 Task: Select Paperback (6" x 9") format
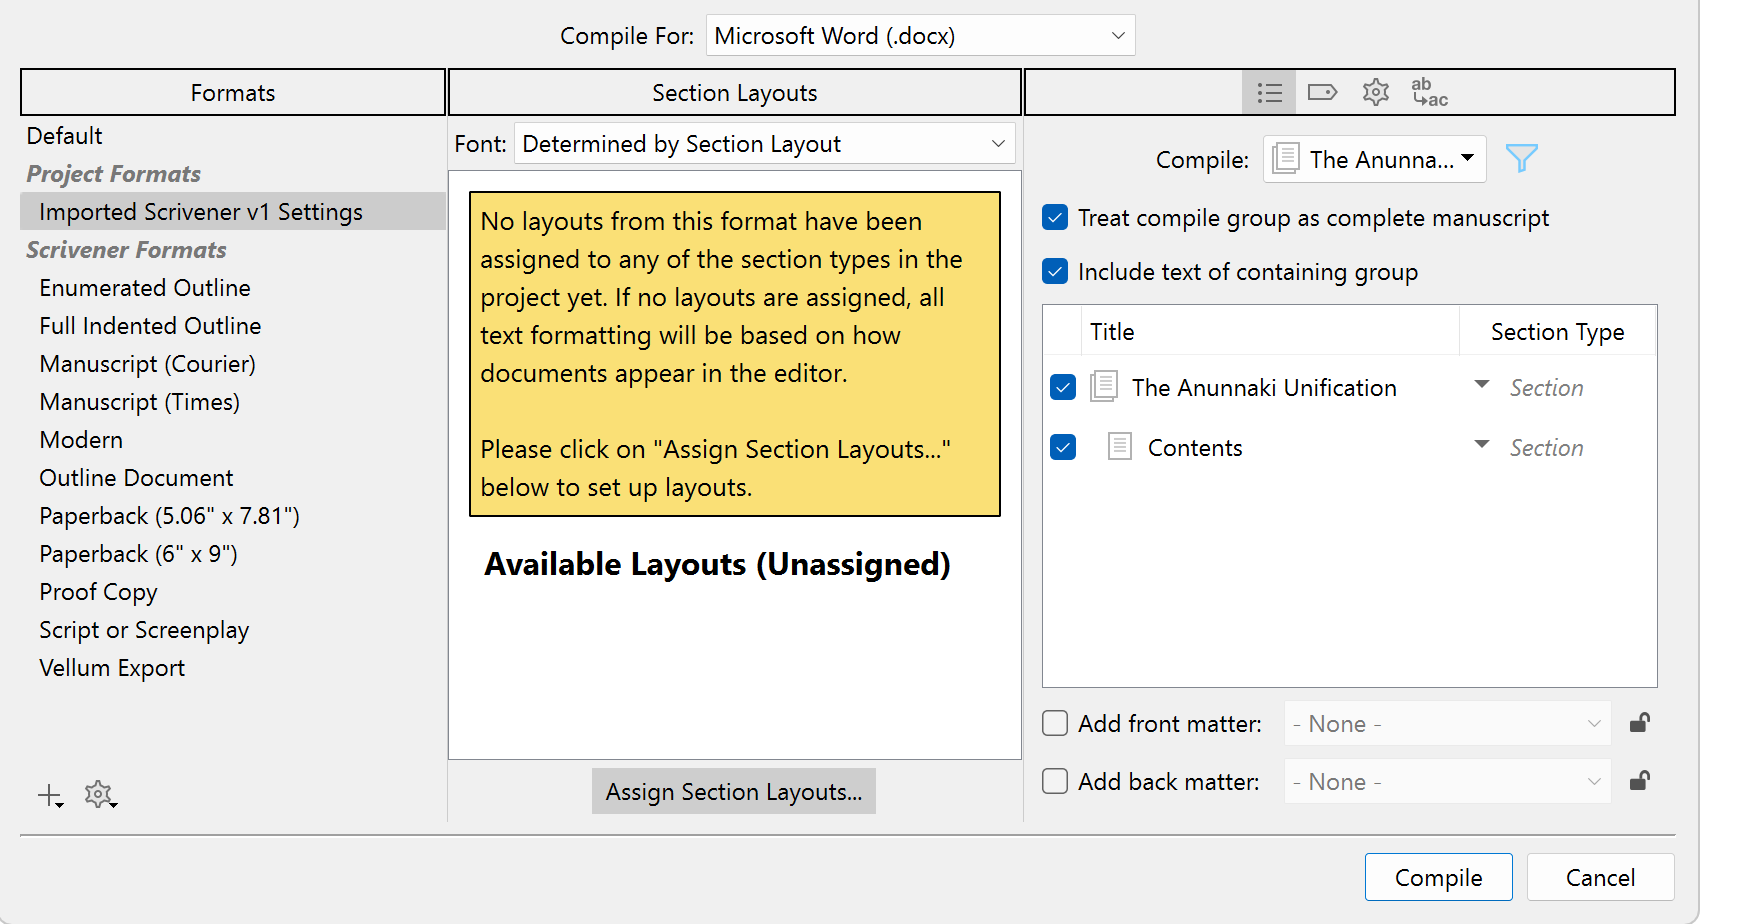139,554
